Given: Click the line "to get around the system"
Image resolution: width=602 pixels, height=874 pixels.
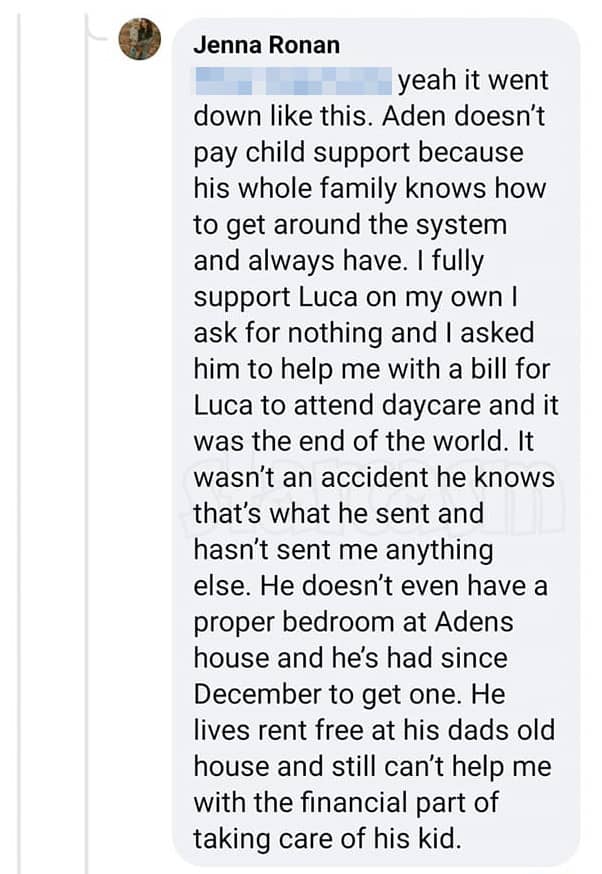Looking at the screenshot, I should point(350,226).
